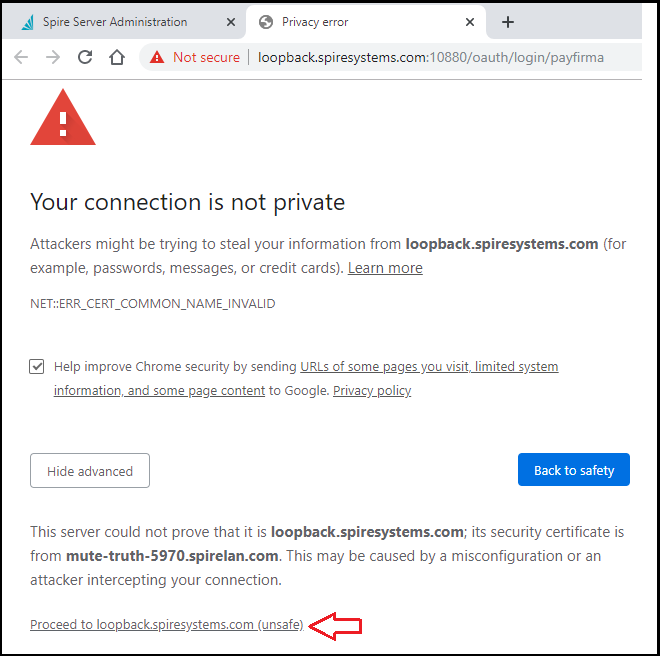The width and height of the screenshot is (660, 656).
Task: Click the large red warning triangle
Action: tap(63, 117)
